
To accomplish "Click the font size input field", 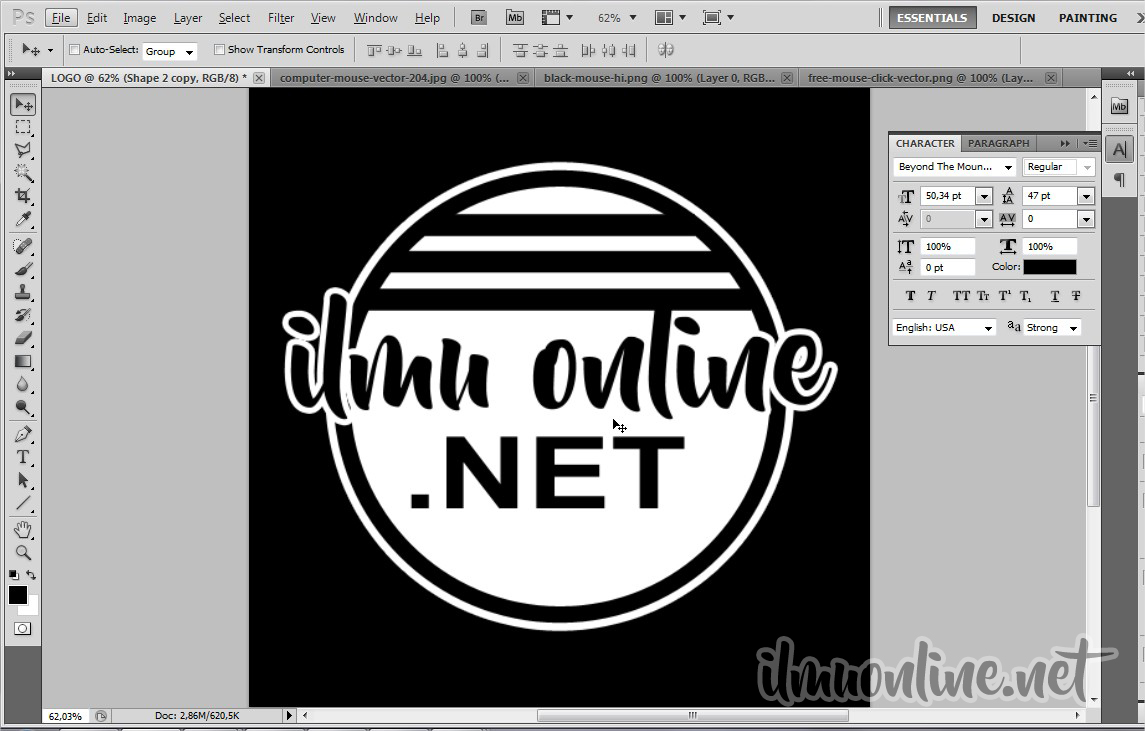I will (946, 196).
